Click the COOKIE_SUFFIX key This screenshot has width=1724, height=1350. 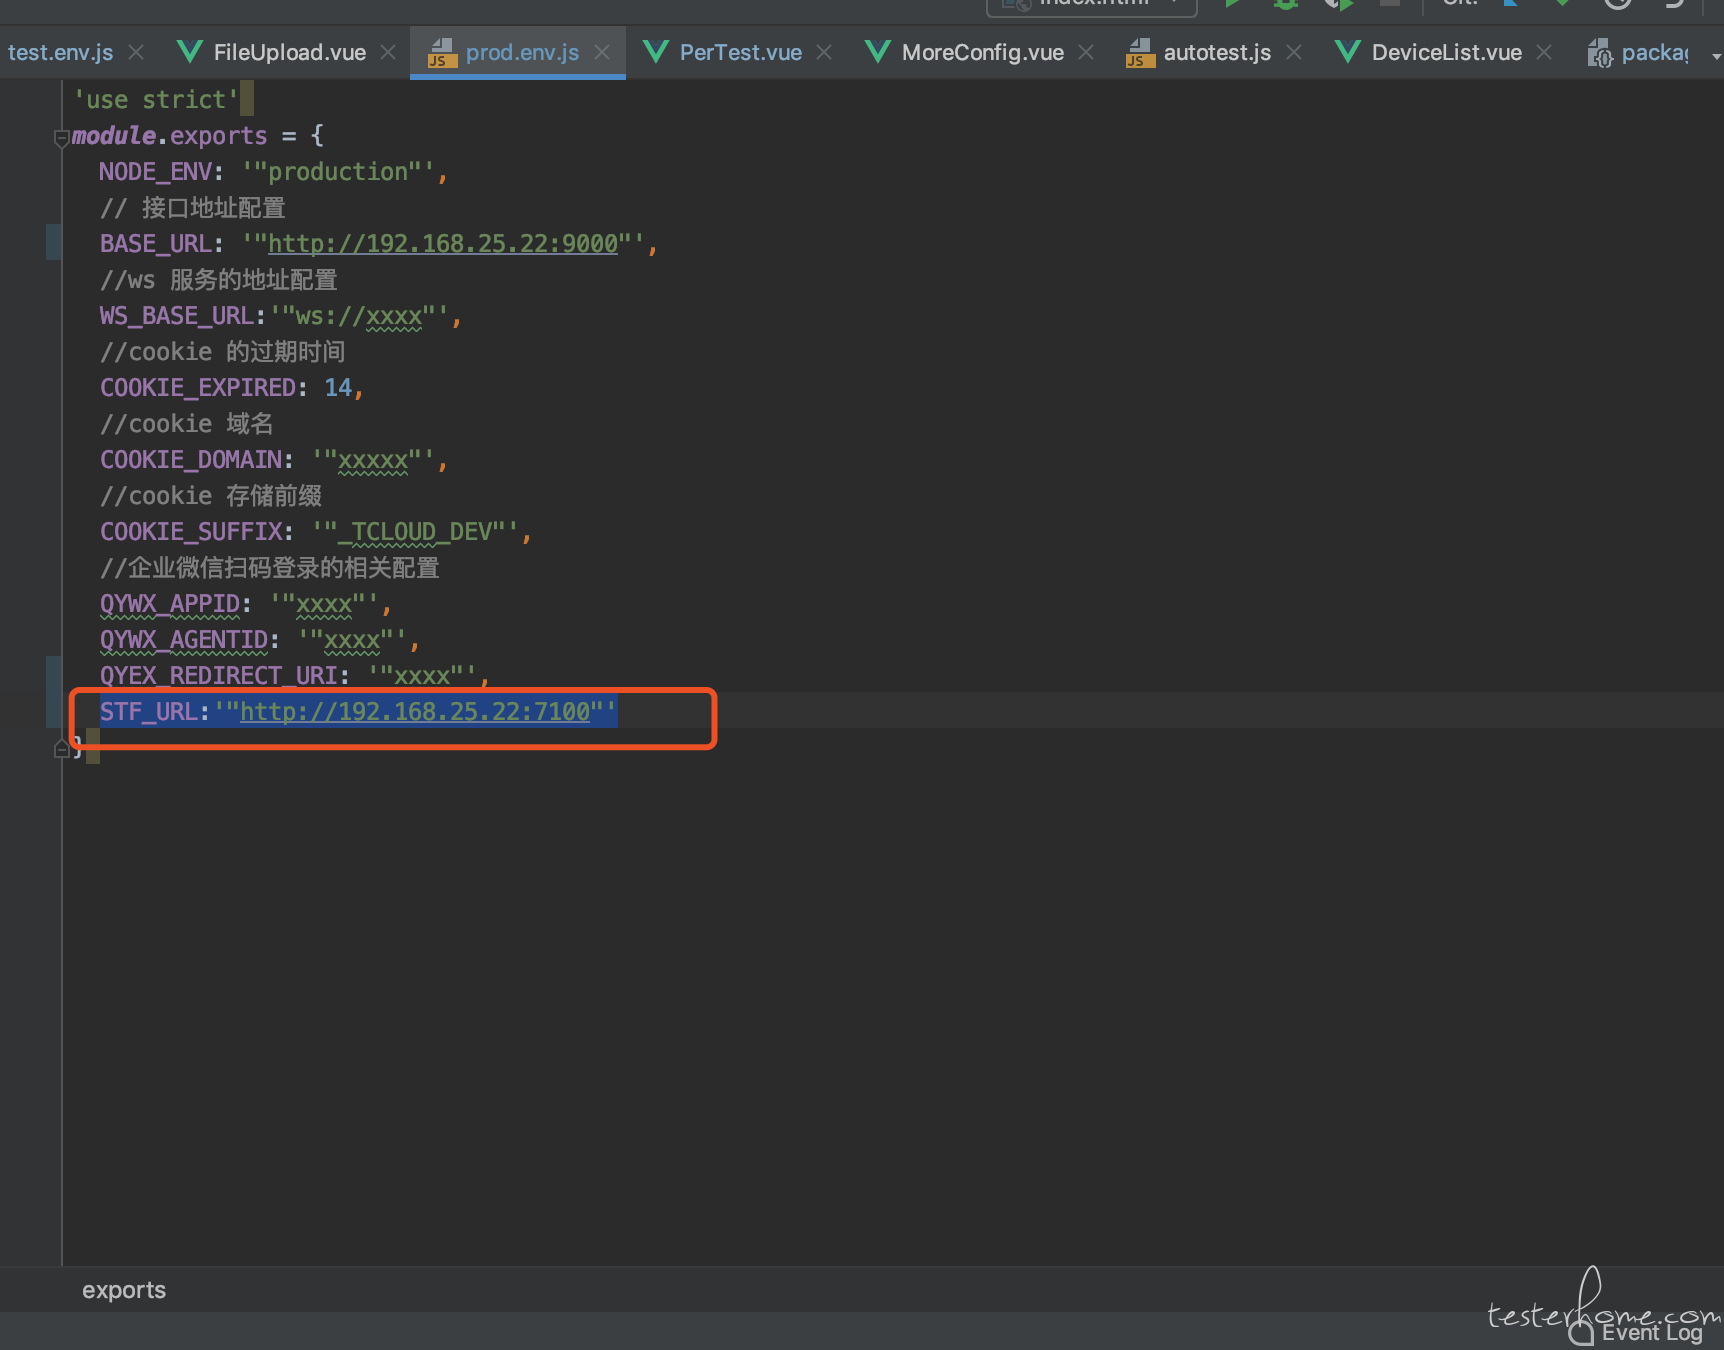pos(190,532)
